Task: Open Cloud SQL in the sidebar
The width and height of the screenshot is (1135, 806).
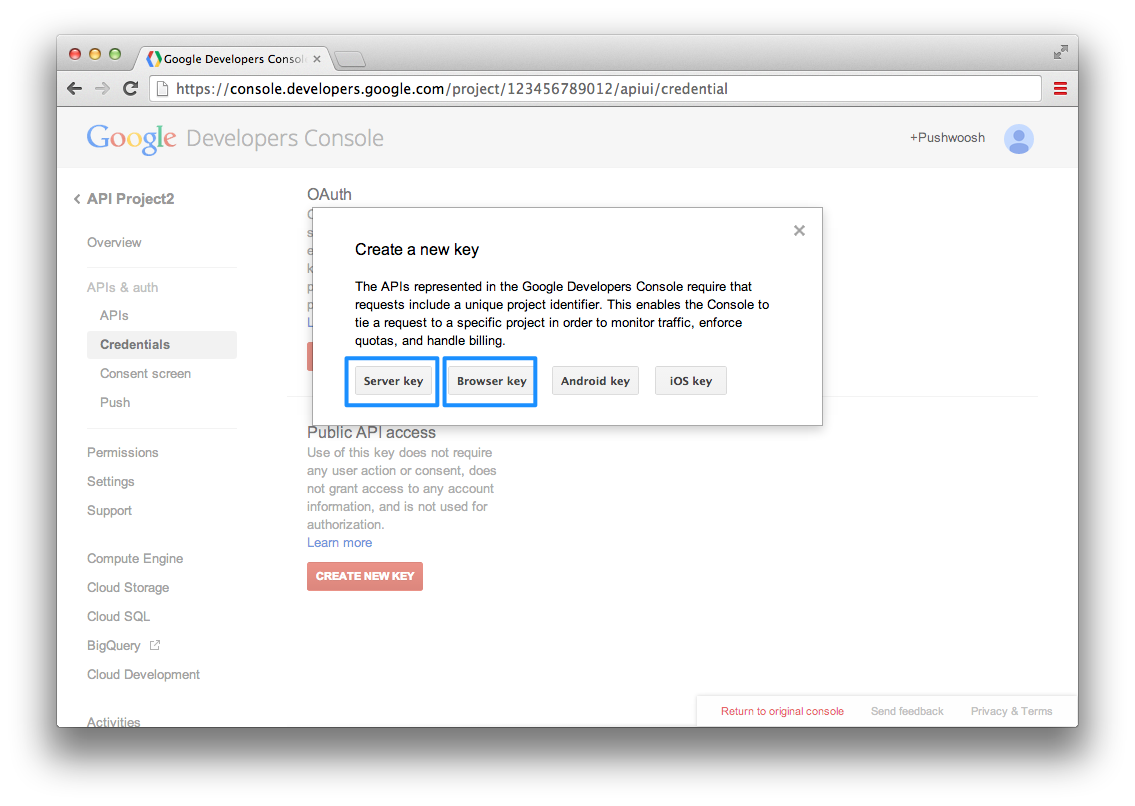Action: pos(118,616)
